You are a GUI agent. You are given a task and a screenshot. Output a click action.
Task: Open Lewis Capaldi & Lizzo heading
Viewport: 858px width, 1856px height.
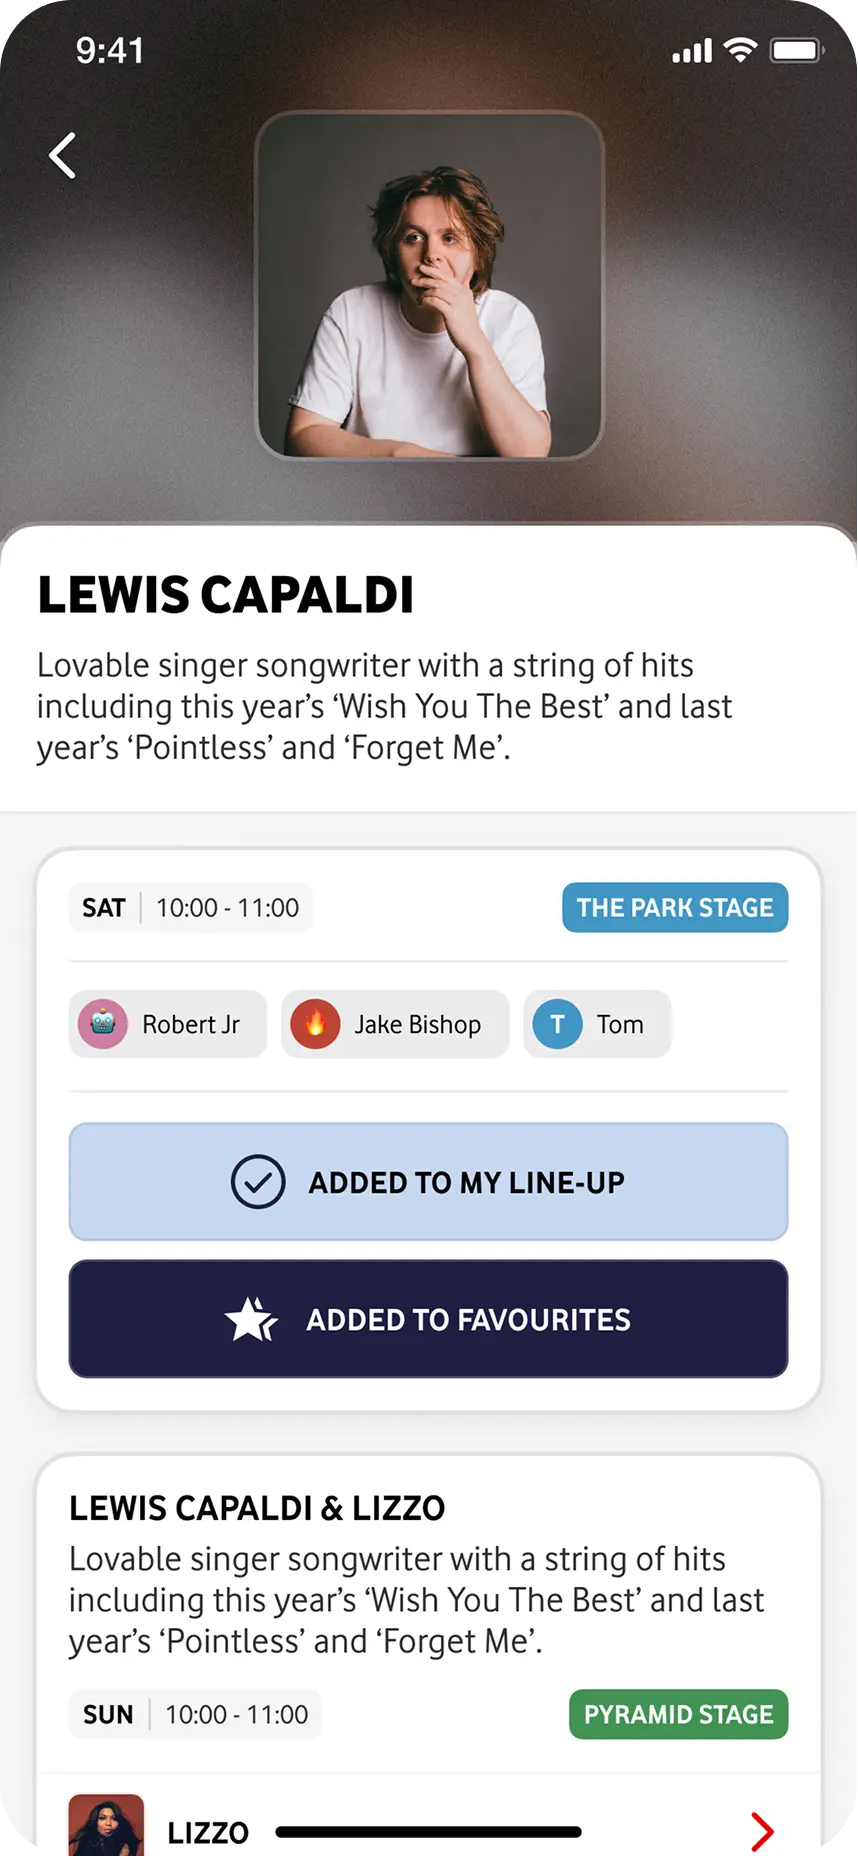(257, 1508)
